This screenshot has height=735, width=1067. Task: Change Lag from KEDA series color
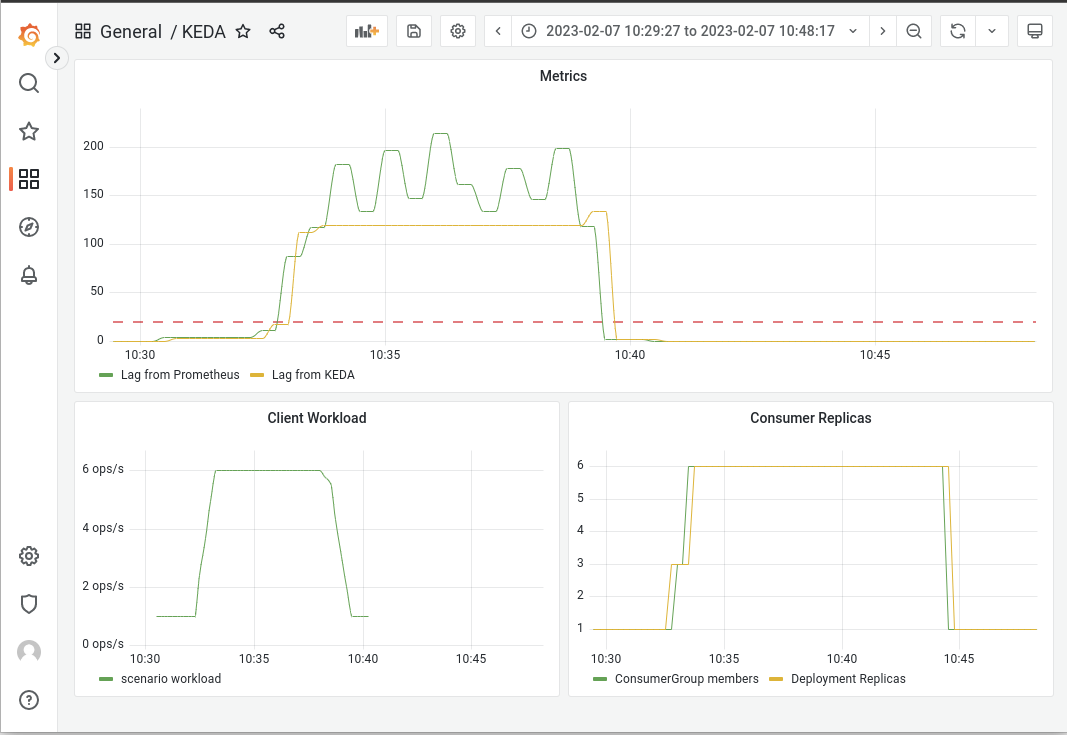257,375
